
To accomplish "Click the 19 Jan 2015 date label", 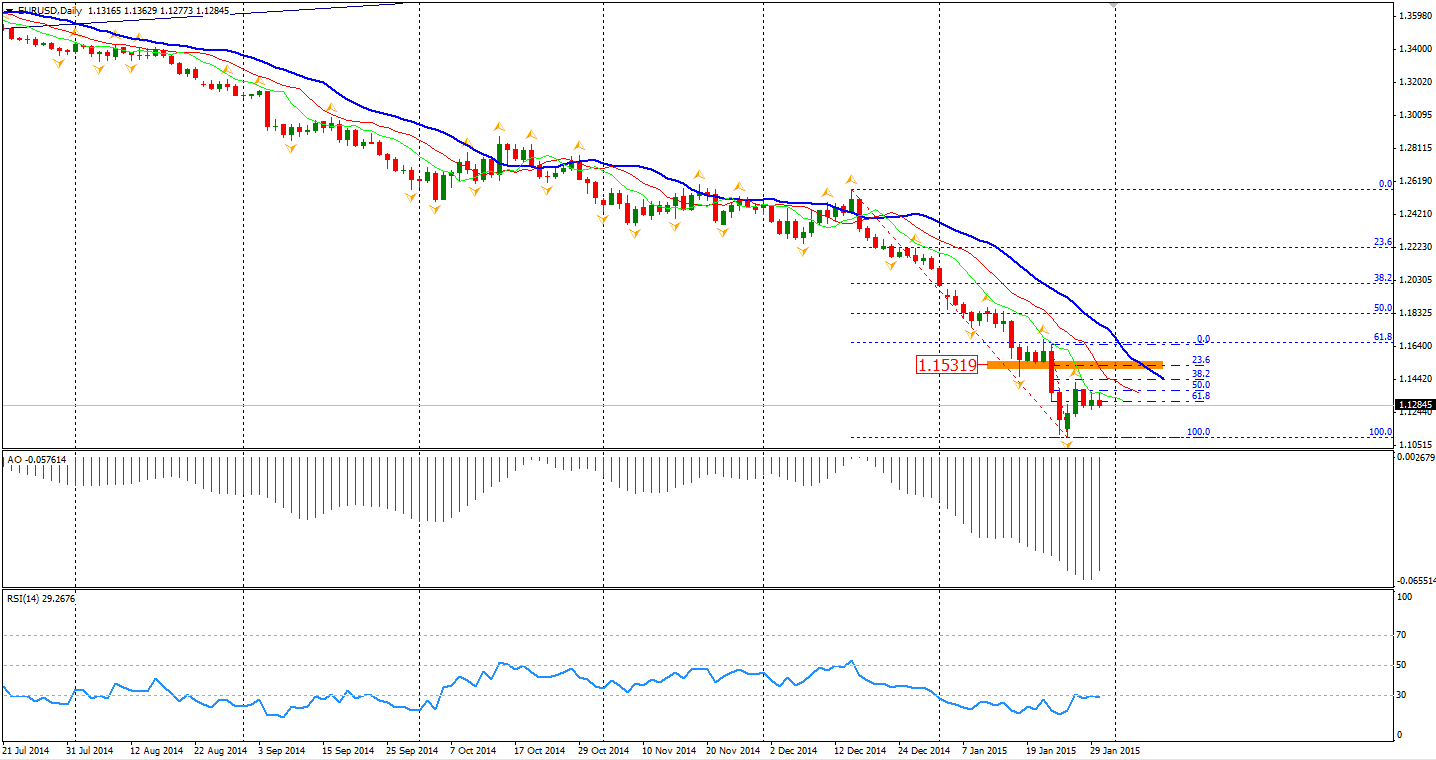I will 1050,749.
